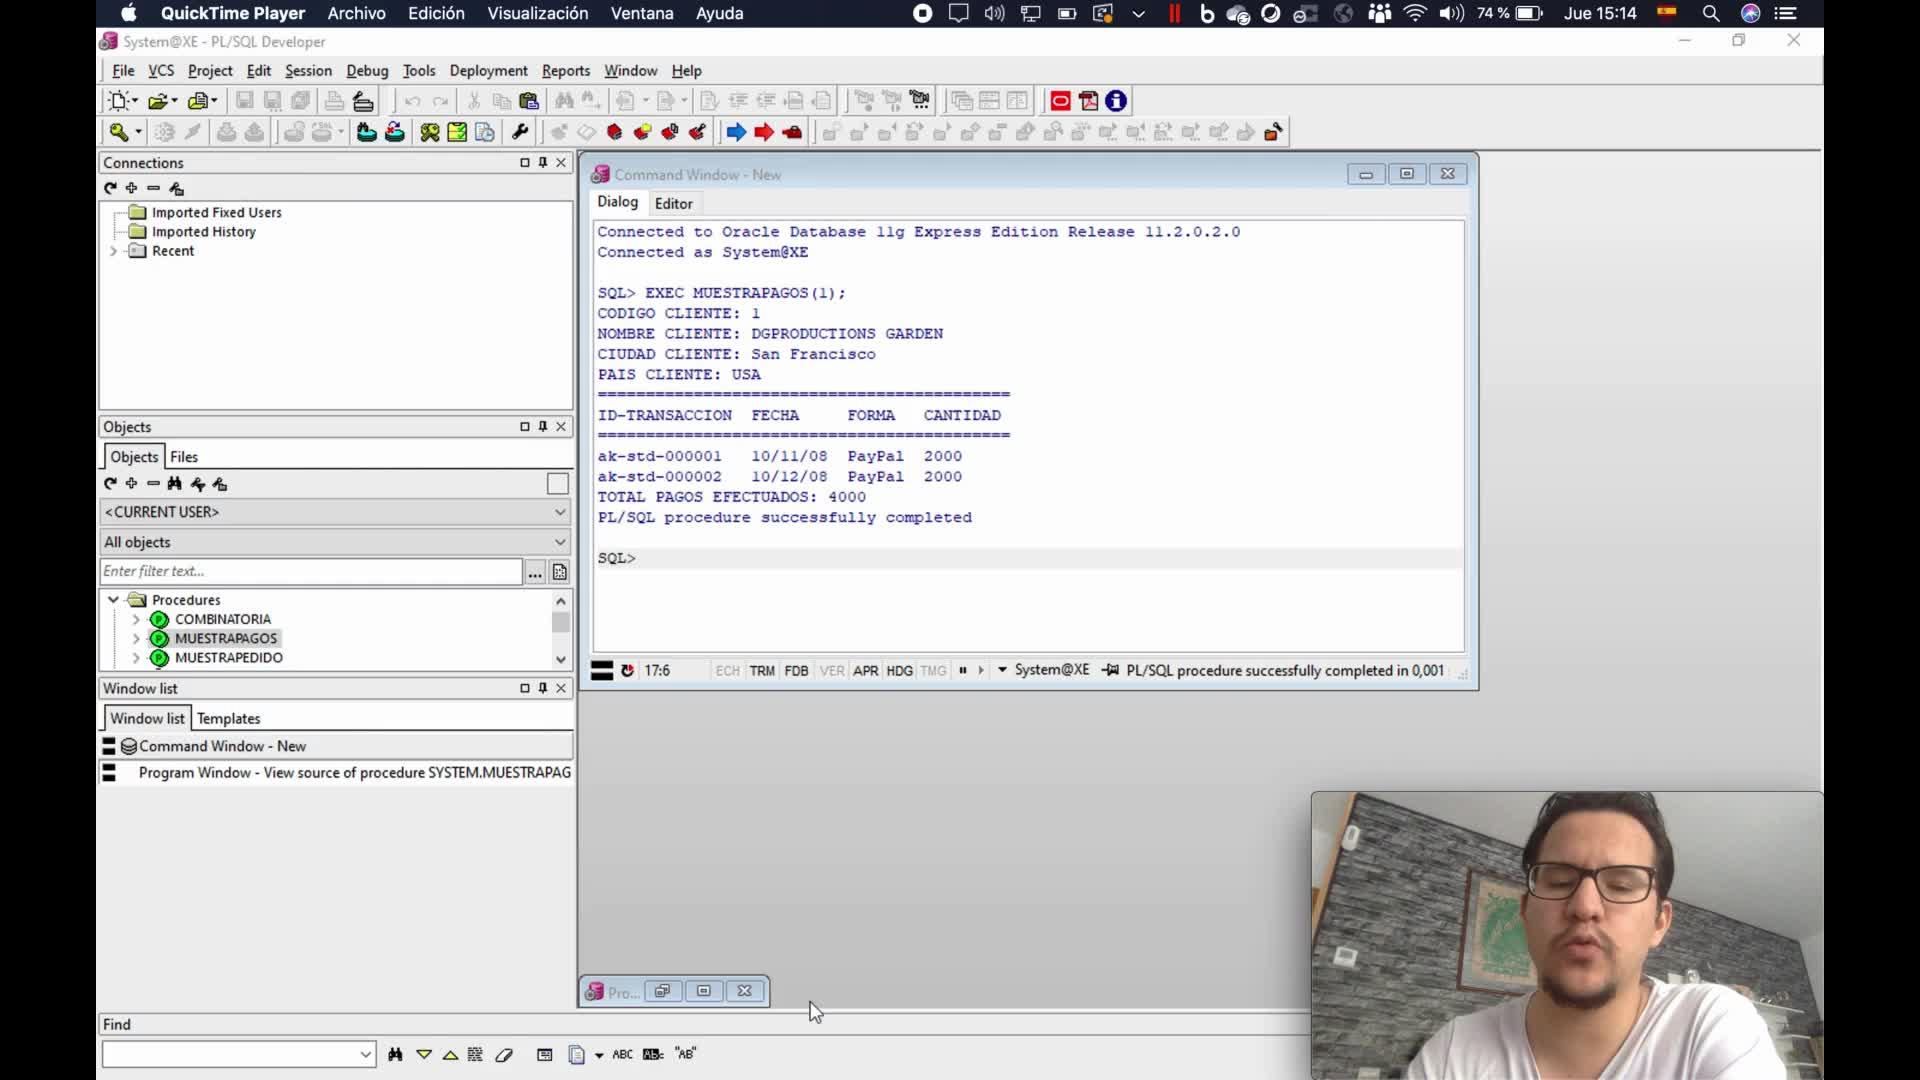Screen dimensions: 1920x1080
Task: Switch to the Templates tab
Action: point(228,719)
